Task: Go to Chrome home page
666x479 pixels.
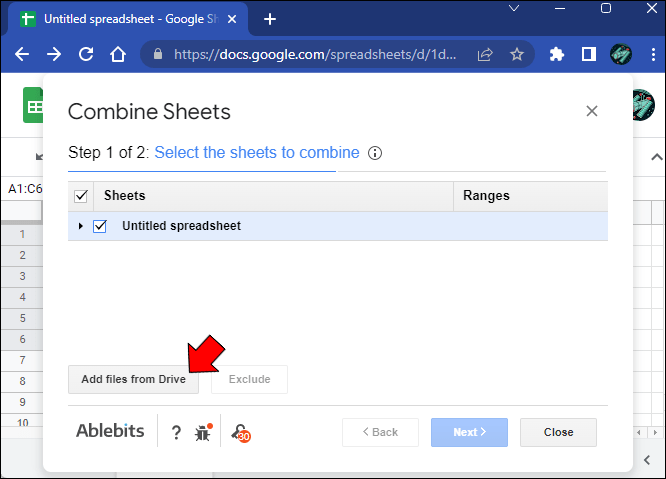Action: (x=118, y=54)
